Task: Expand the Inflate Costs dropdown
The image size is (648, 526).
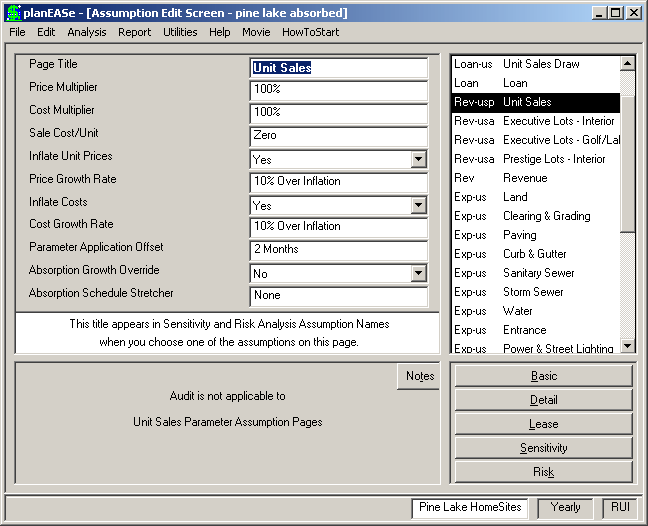Action: tap(418, 205)
